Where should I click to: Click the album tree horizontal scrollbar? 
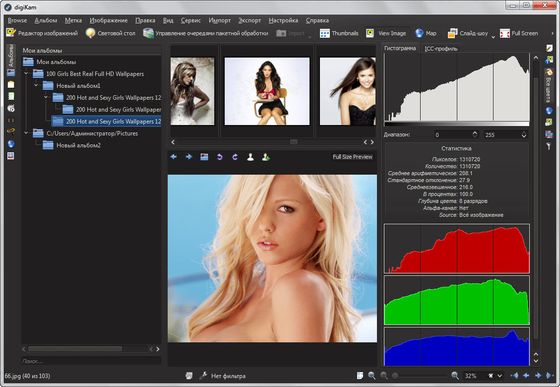[75, 349]
